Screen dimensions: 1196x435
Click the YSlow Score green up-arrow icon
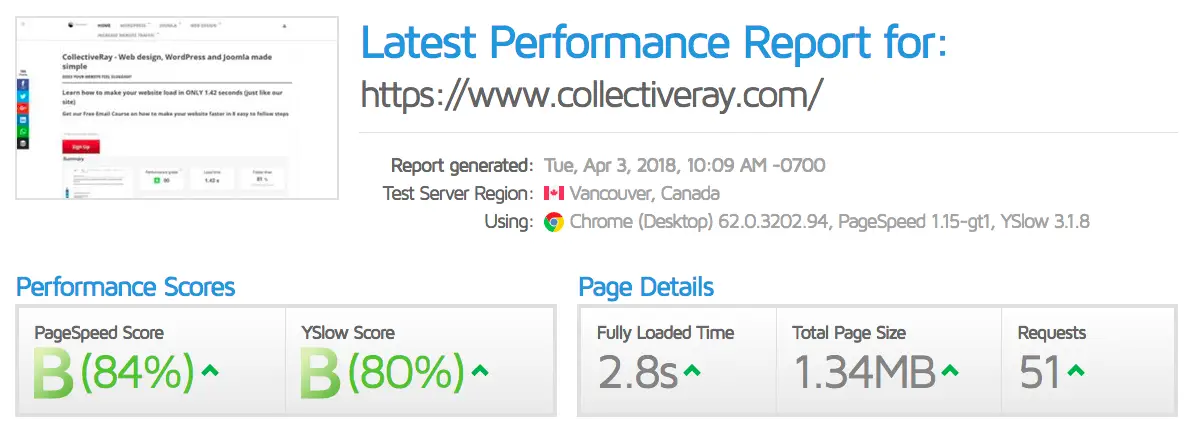[x=480, y=372]
